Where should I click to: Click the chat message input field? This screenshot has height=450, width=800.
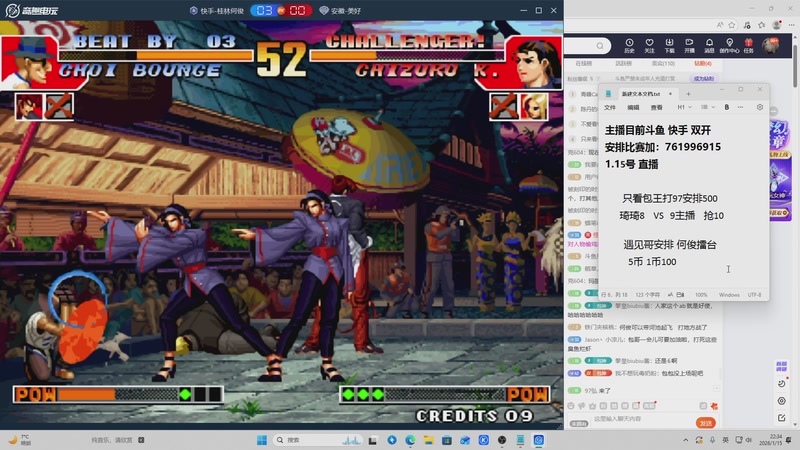642,419
